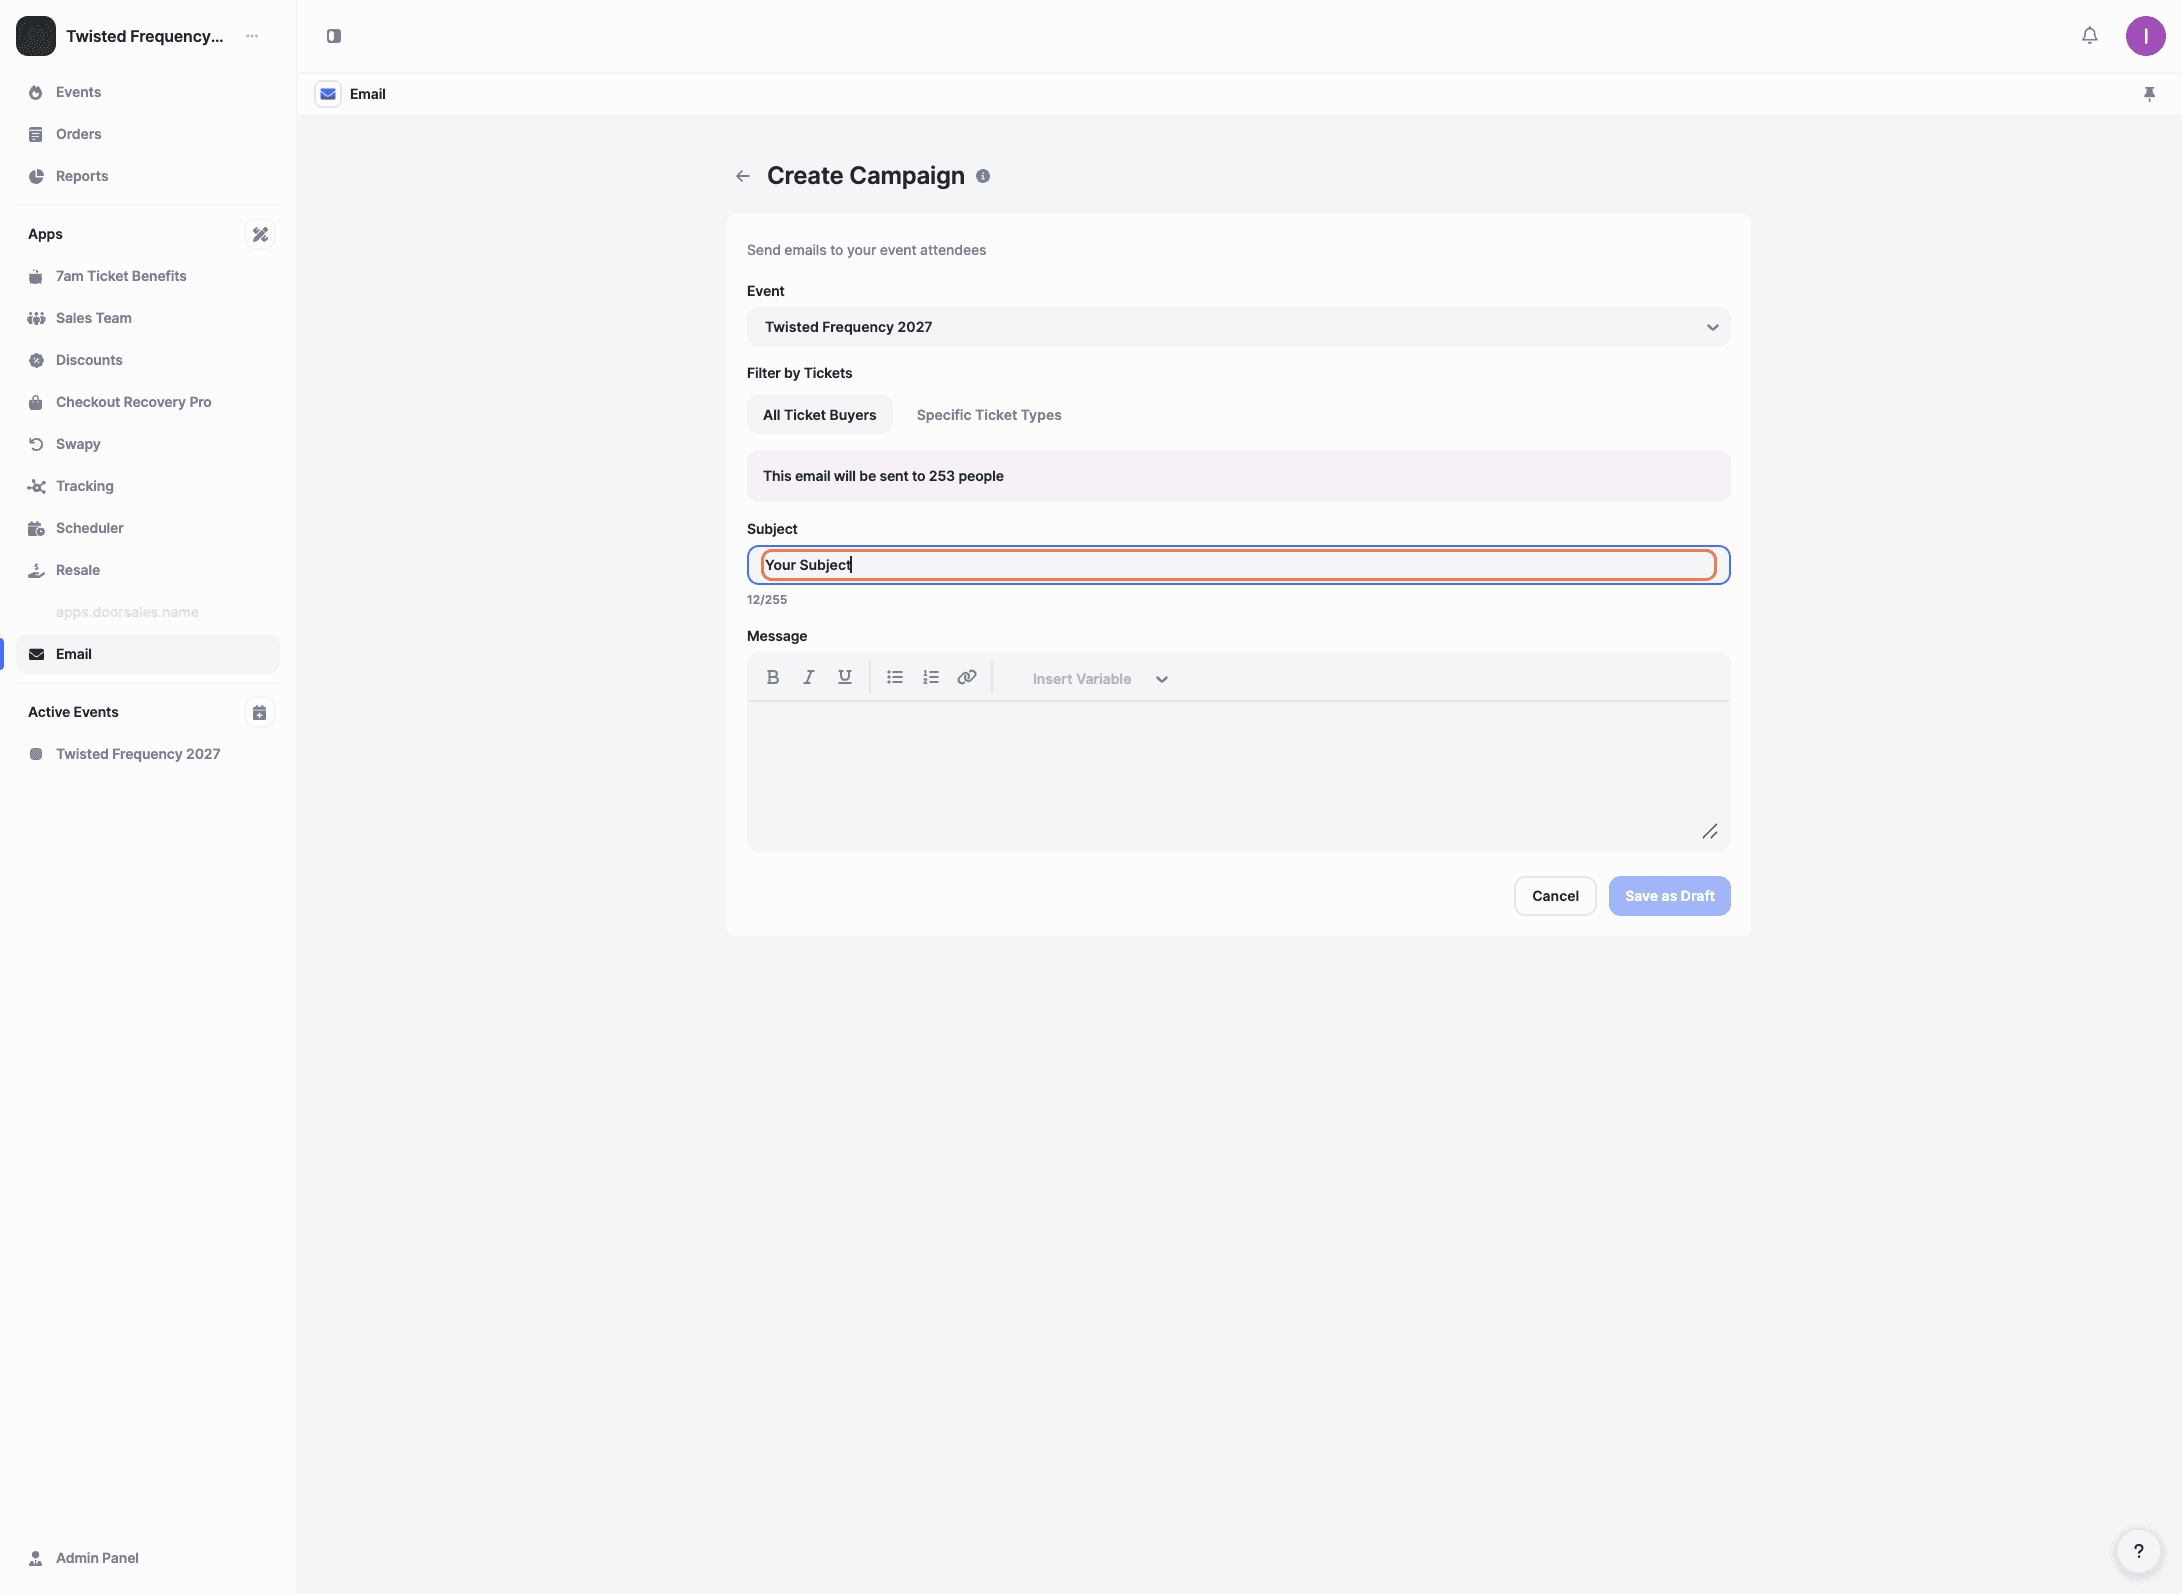Screen dimensions: 2182x1594
Task: Open organization menu via three dots
Action: [x=252, y=36]
